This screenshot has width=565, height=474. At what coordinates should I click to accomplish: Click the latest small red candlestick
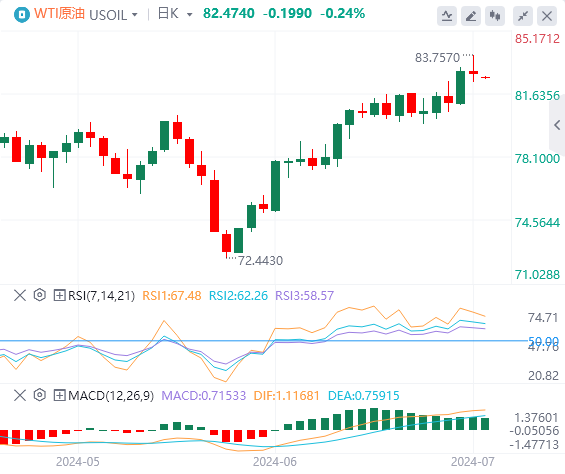485,77
